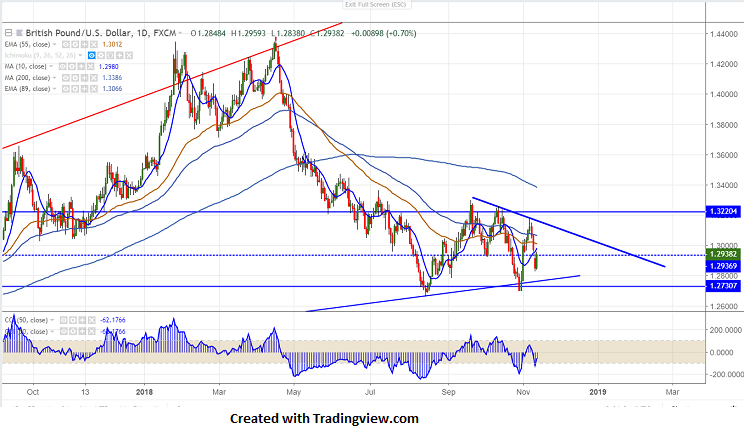Image resolution: width=744 pixels, height=434 pixels.
Task: Hide the EMA (89, close) indicator
Action: [66, 89]
